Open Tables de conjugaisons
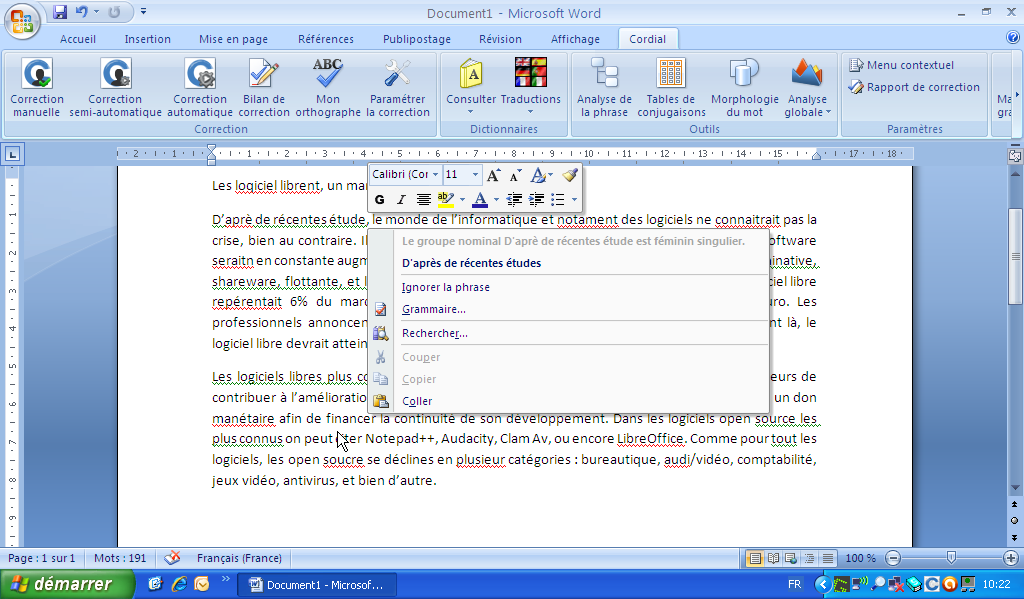 (x=671, y=88)
